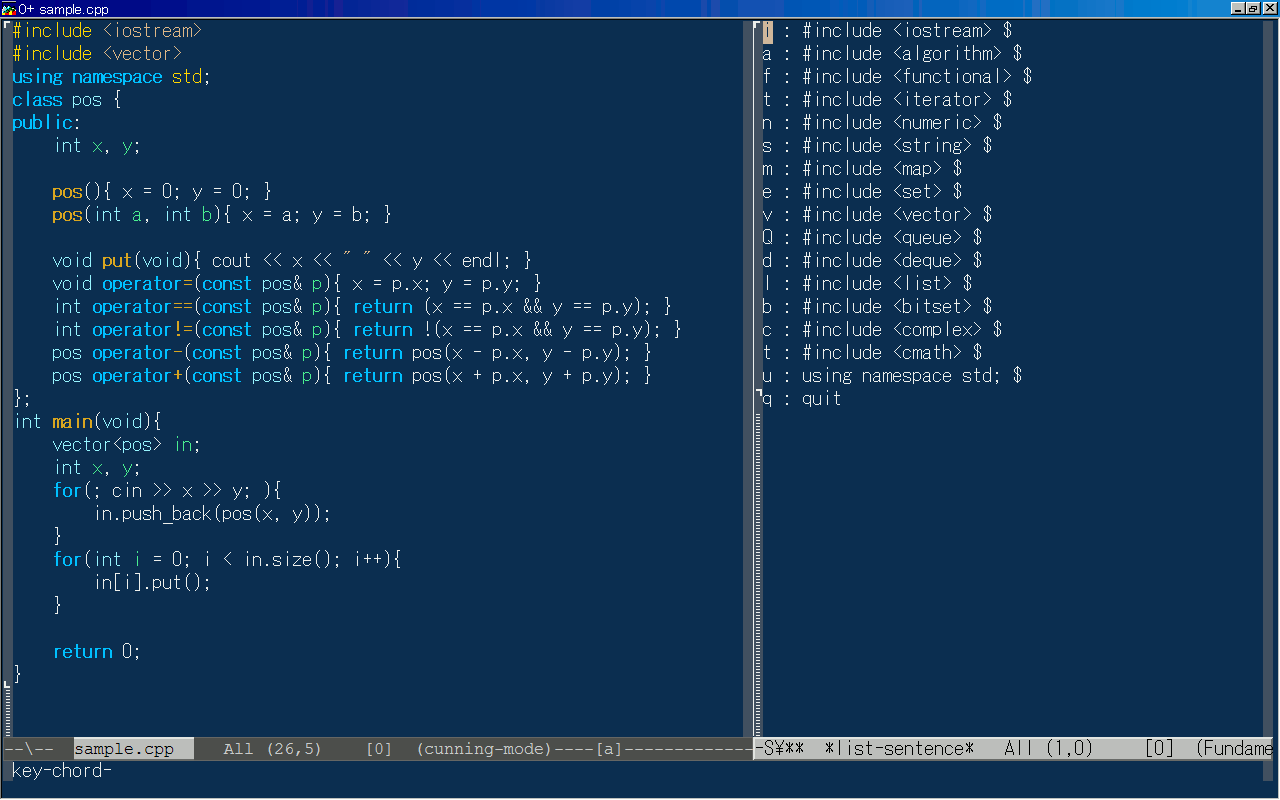Click the 'int main(void){' code line

click(87, 422)
